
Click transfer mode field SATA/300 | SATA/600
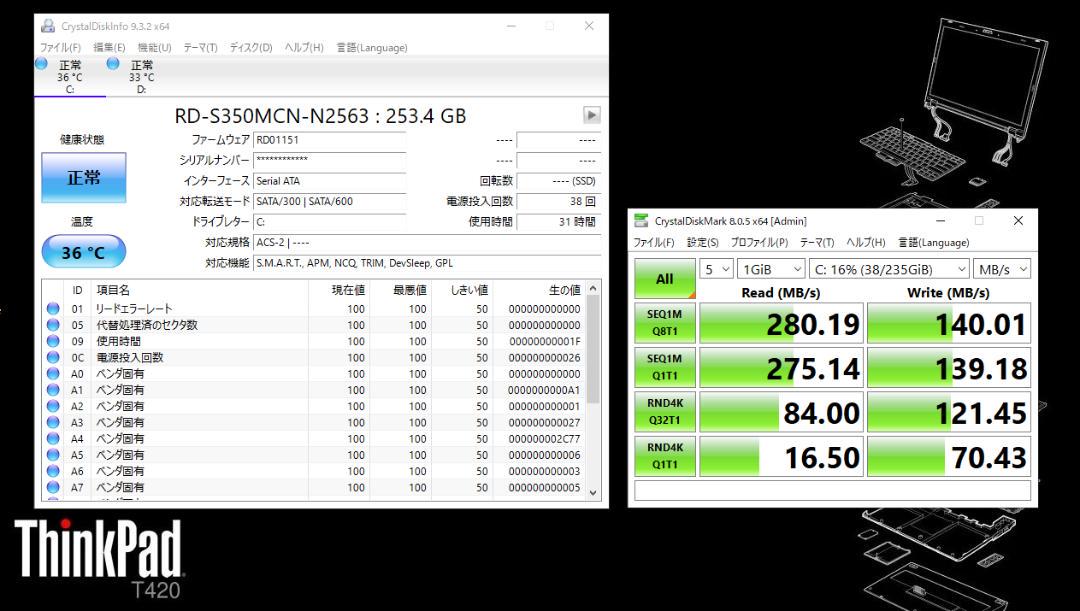[330, 201]
